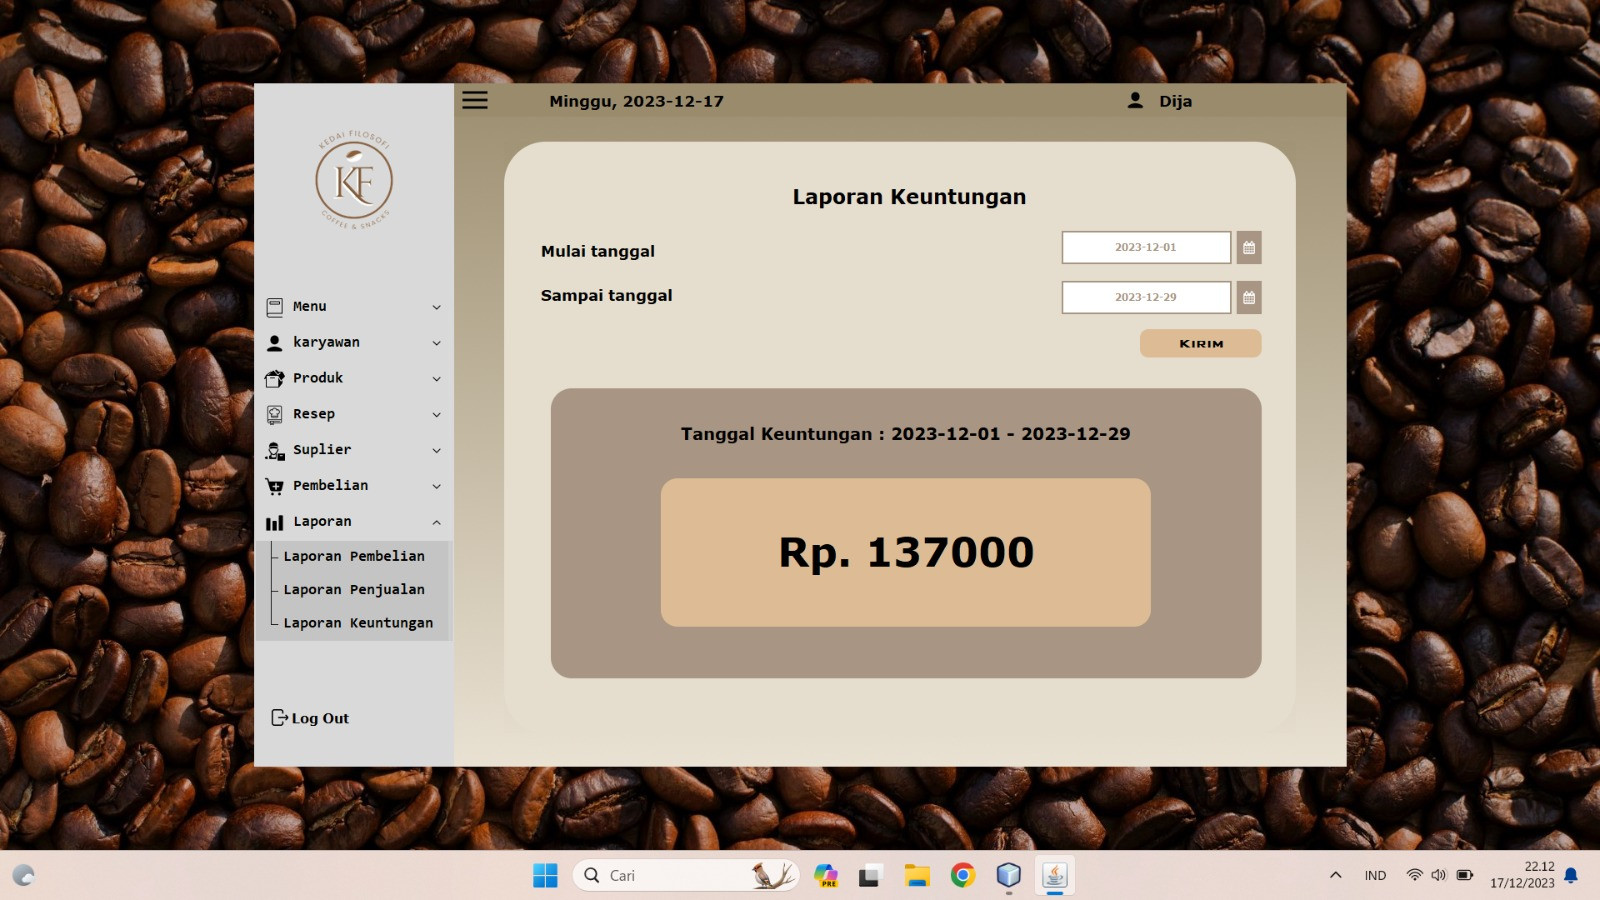Click the Pembelian shopping cart icon
Viewport: 1600px width, 900px height.
[x=275, y=487]
